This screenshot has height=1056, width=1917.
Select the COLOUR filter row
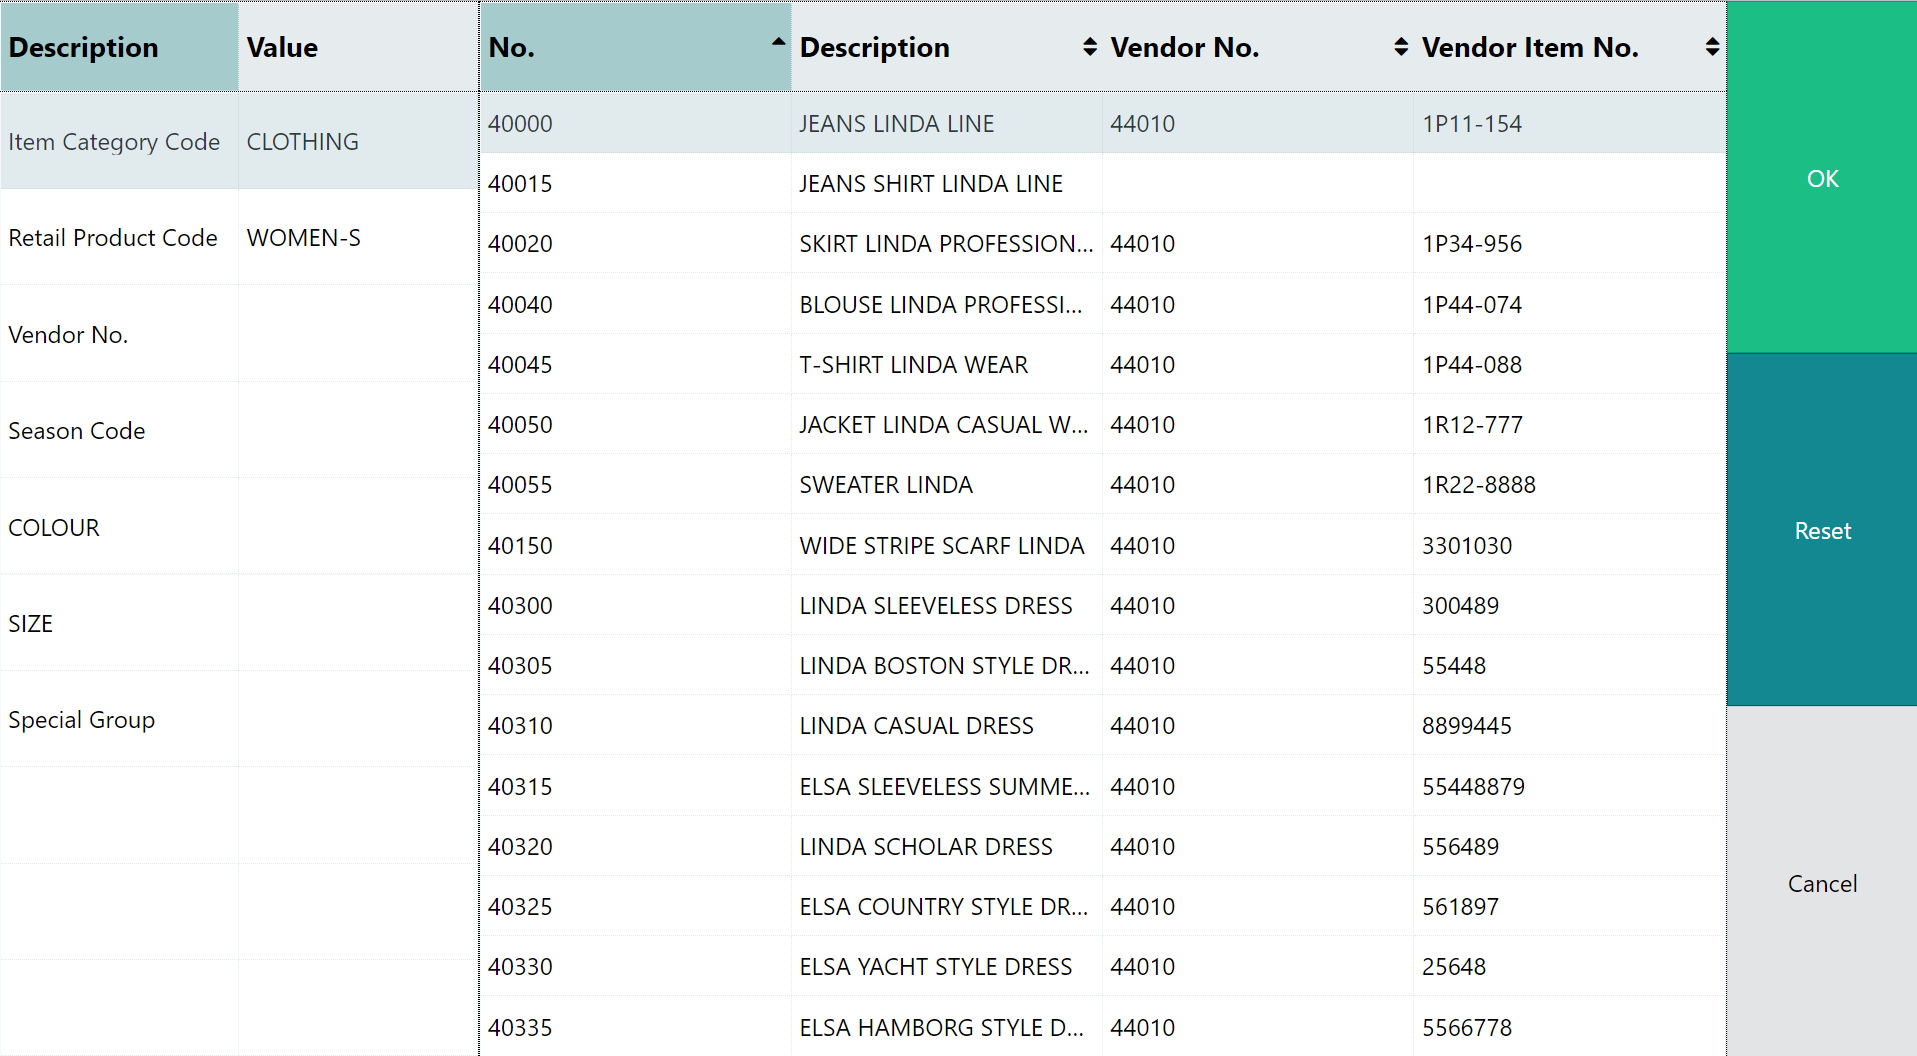pyautogui.click(x=239, y=526)
